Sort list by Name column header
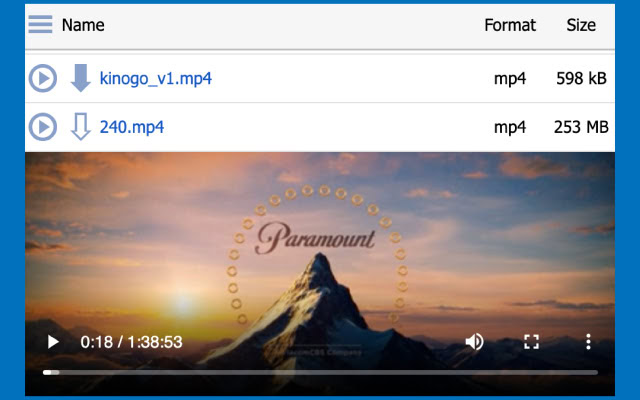 coord(83,25)
